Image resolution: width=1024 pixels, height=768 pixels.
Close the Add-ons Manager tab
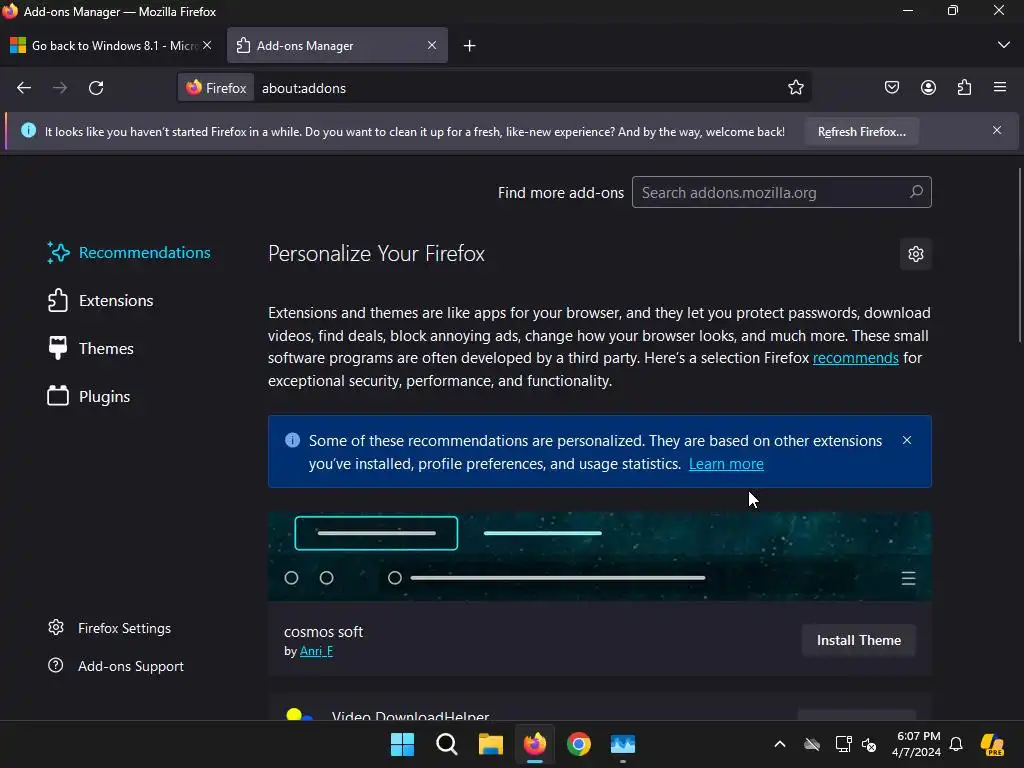click(432, 45)
